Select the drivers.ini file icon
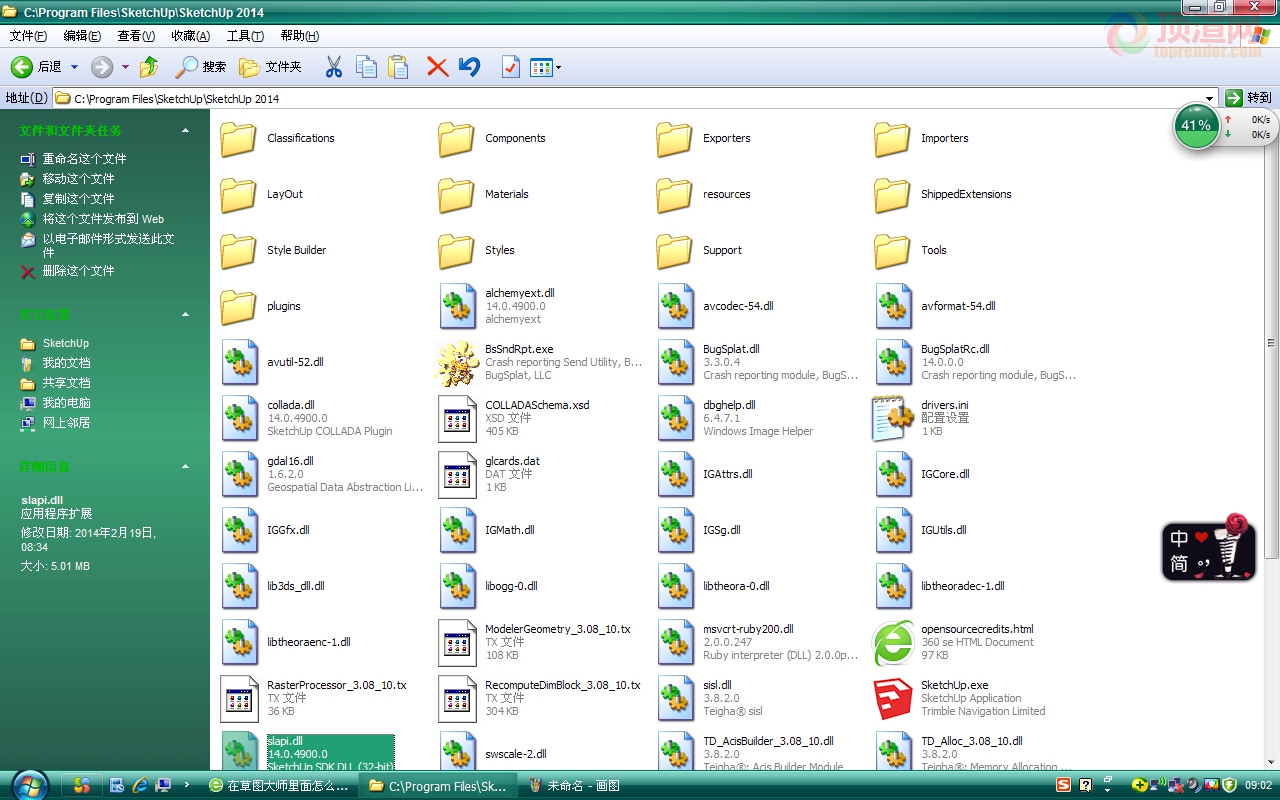This screenshot has height=800, width=1280. click(x=893, y=419)
